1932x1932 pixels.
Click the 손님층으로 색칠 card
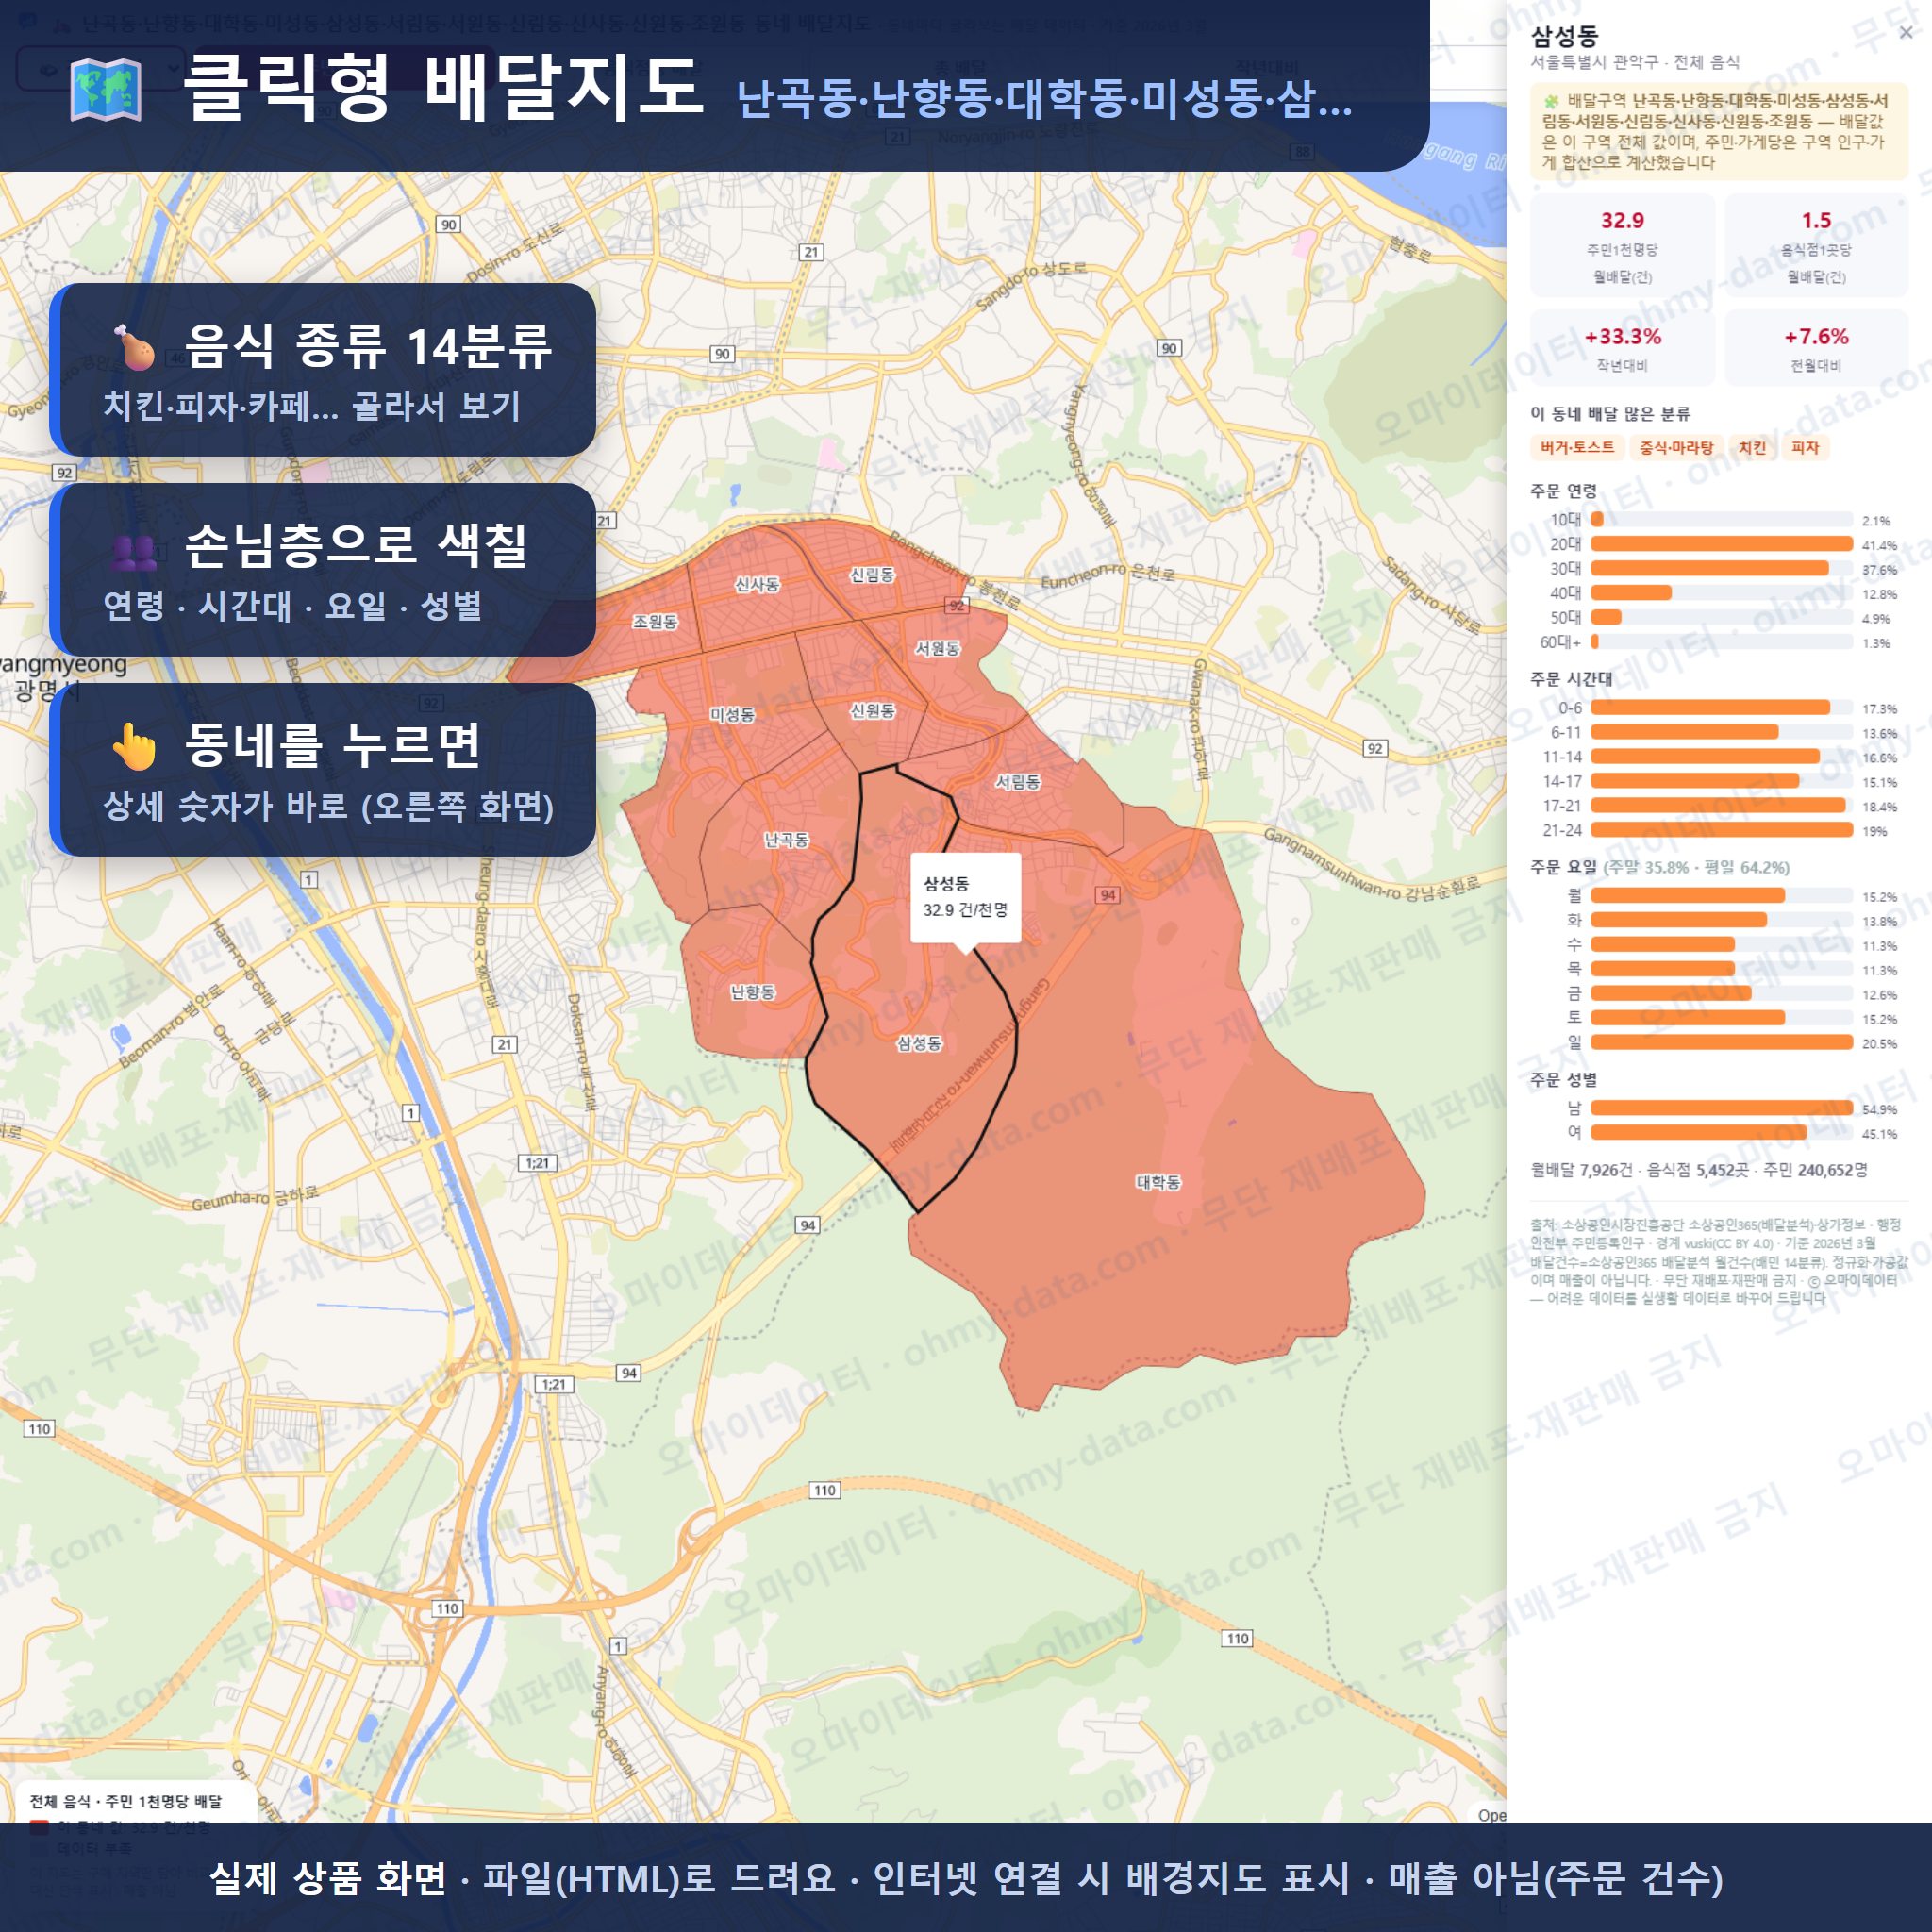[322, 569]
